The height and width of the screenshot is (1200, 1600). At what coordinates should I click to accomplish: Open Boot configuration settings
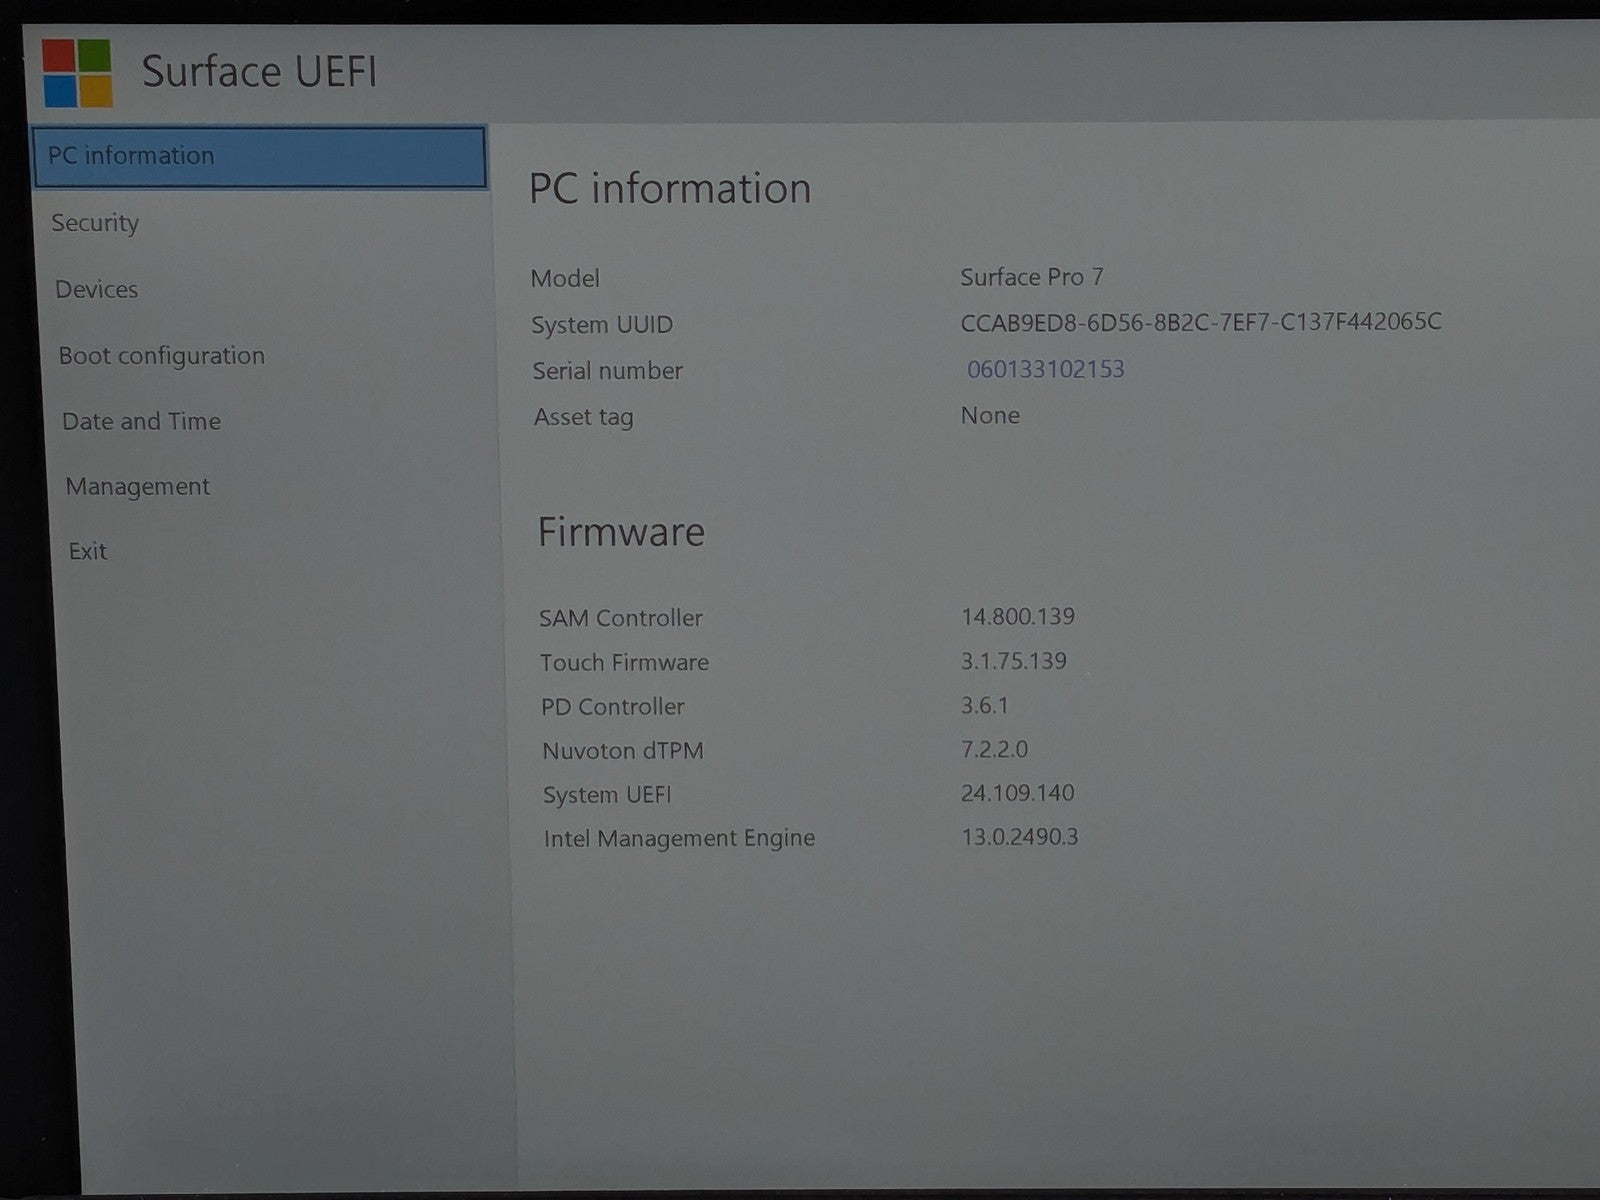pos(162,356)
